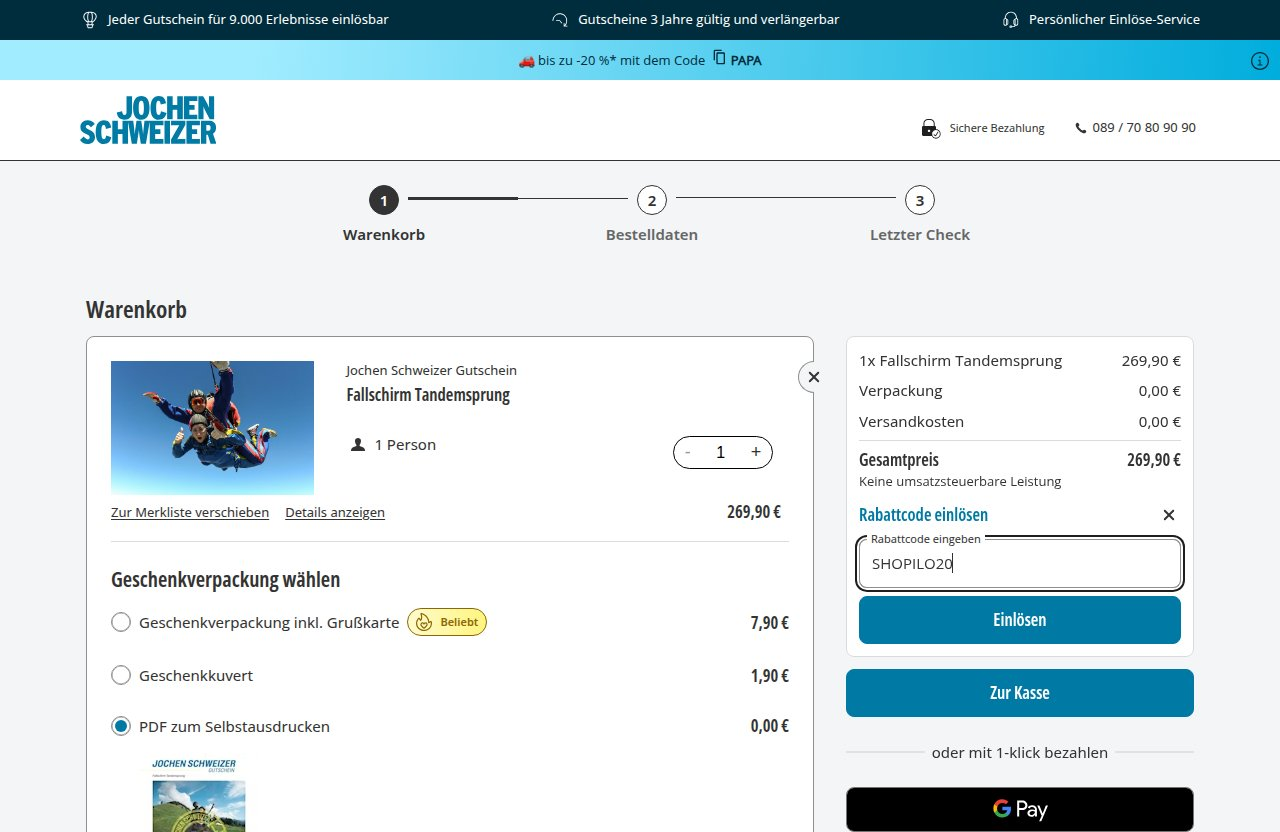1280x832 pixels.
Task: Click the 1x Fallschirm Tandemsprung summary line
Action: pos(960,361)
